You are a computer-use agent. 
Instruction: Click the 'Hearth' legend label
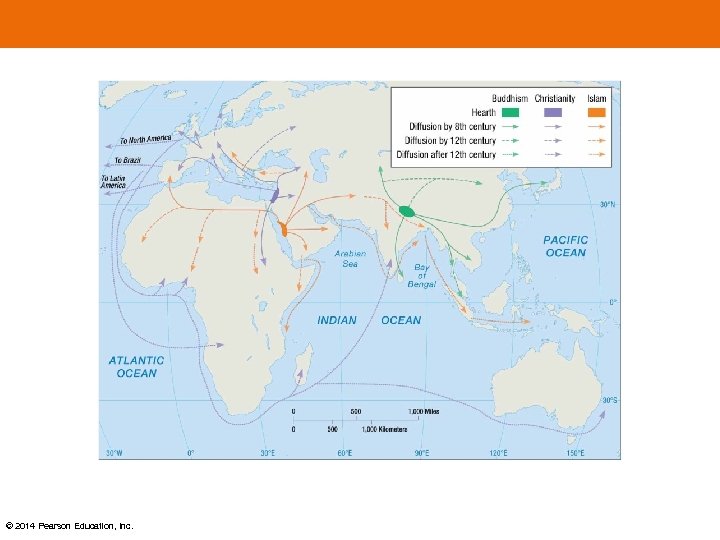pyautogui.click(x=484, y=112)
